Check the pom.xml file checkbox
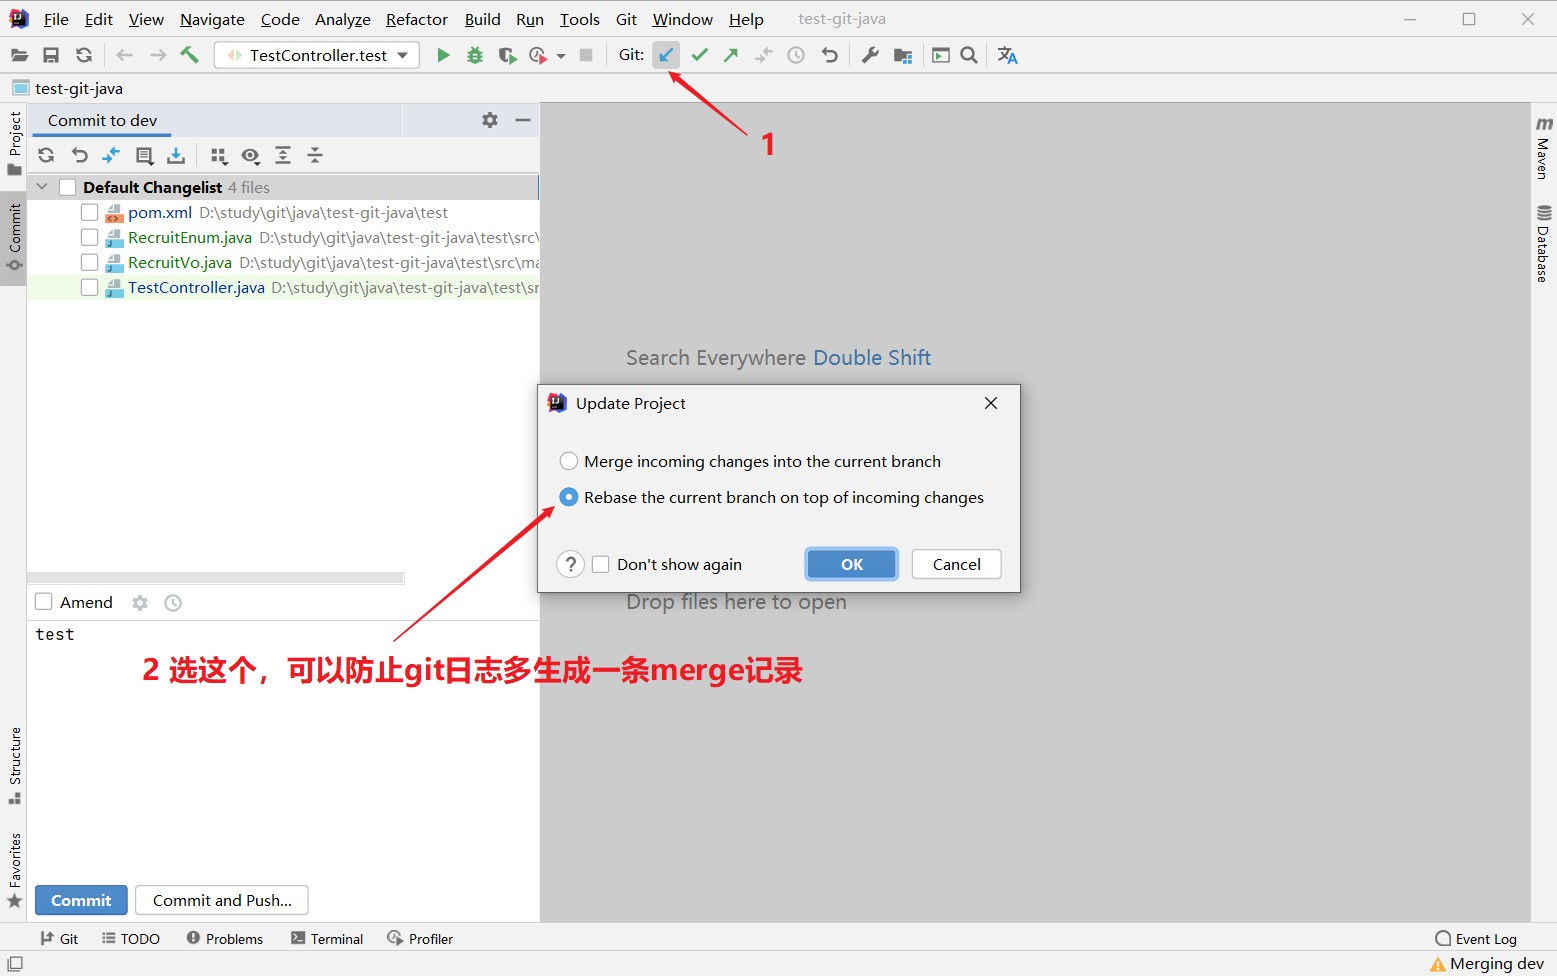Screen dimensions: 1557x976 (89, 212)
